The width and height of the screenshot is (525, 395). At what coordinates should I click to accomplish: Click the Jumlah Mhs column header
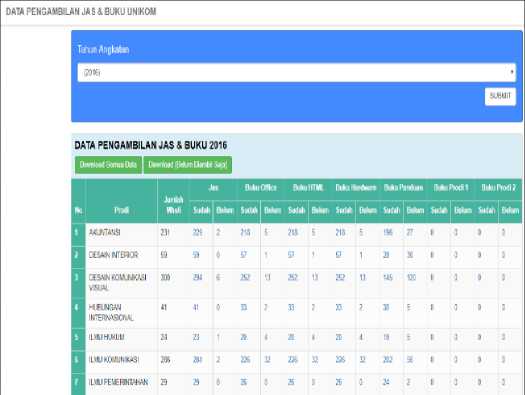click(x=173, y=205)
